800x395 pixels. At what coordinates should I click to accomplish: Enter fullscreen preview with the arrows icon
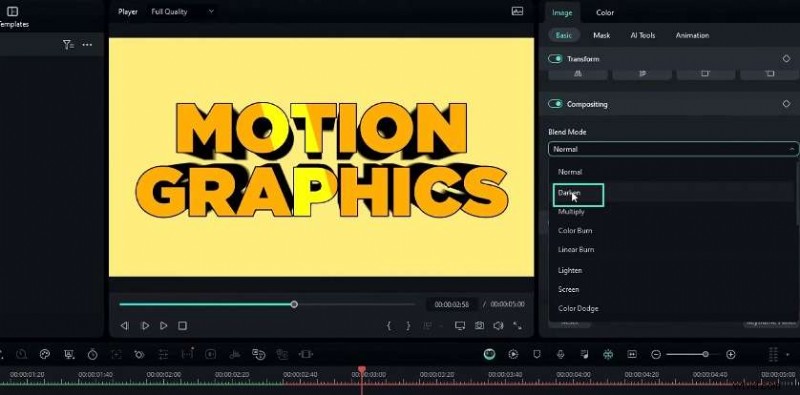[x=517, y=326]
